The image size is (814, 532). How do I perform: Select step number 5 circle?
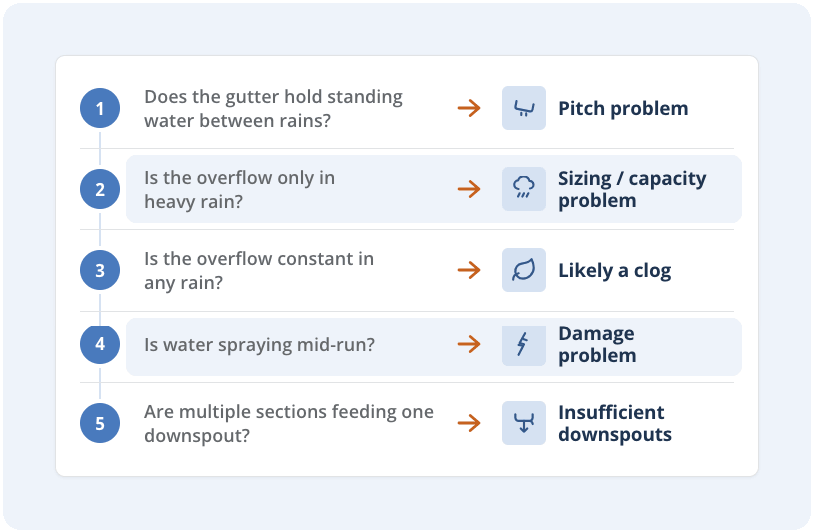[100, 423]
